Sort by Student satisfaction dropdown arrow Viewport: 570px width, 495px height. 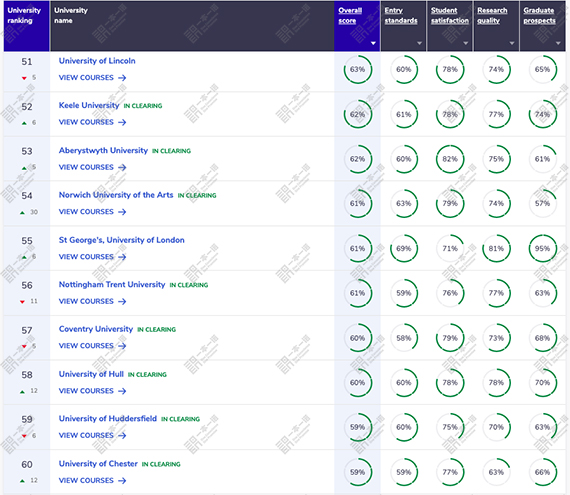tap(466, 43)
